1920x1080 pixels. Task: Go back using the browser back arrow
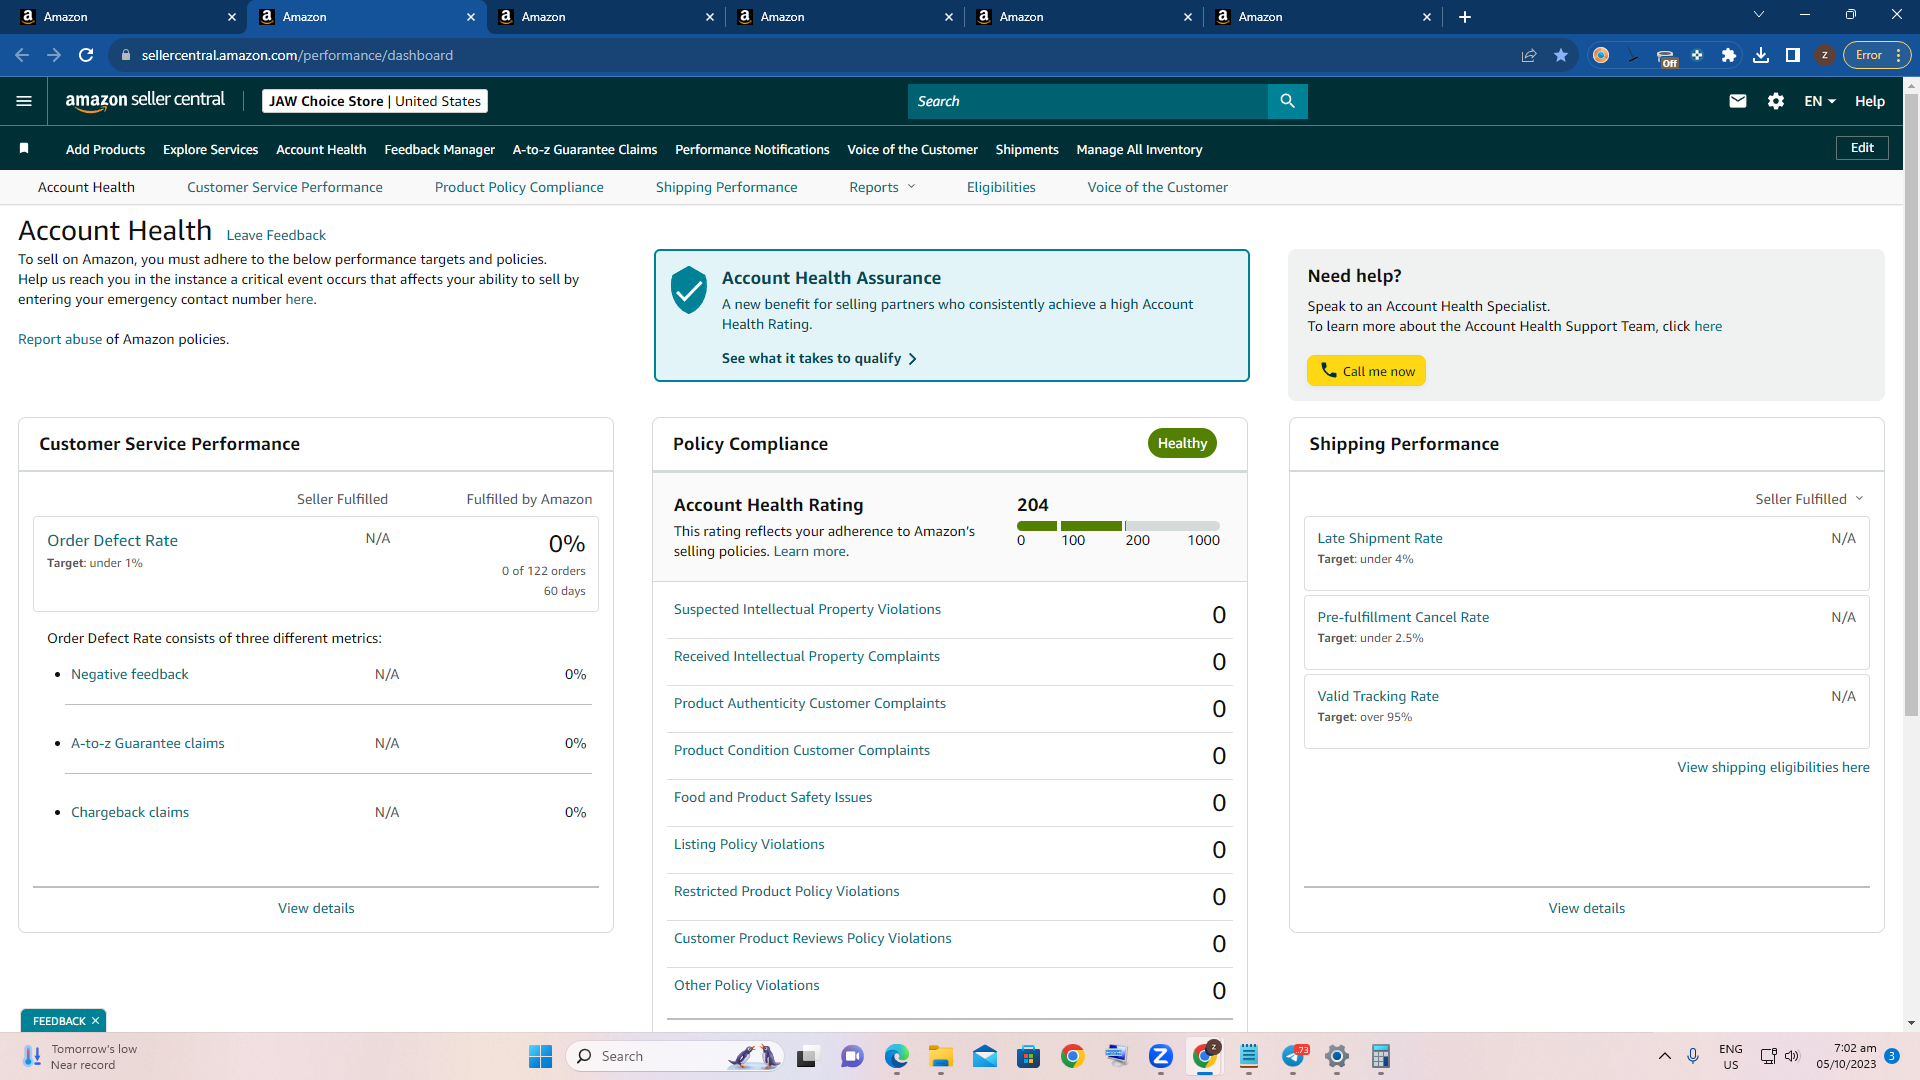[x=22, y=55]
